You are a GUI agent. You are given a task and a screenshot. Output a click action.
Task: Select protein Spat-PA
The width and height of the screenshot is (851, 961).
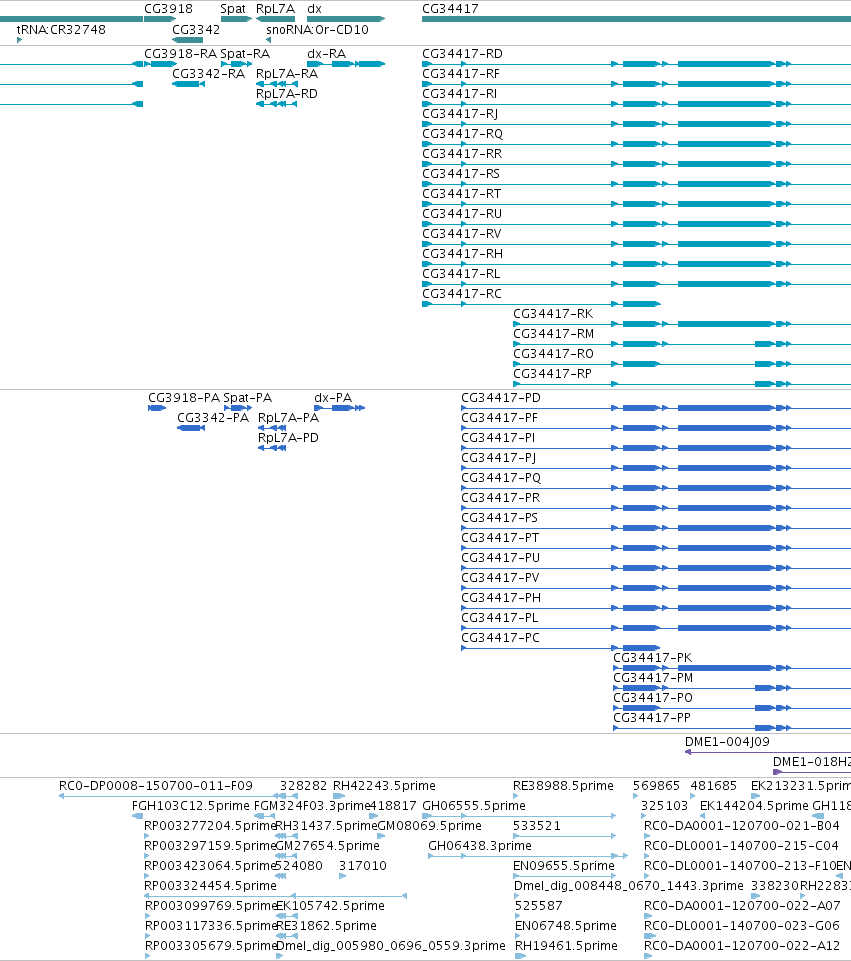click(x=248, y=398)
